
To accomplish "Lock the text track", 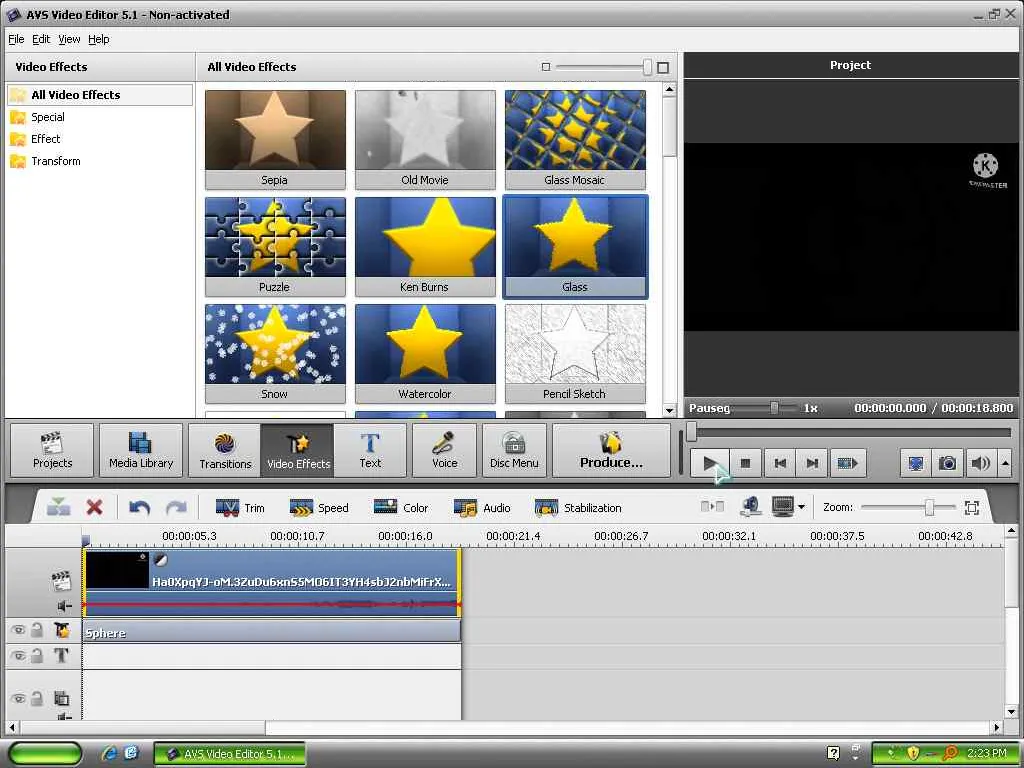I will coord(37,655).
